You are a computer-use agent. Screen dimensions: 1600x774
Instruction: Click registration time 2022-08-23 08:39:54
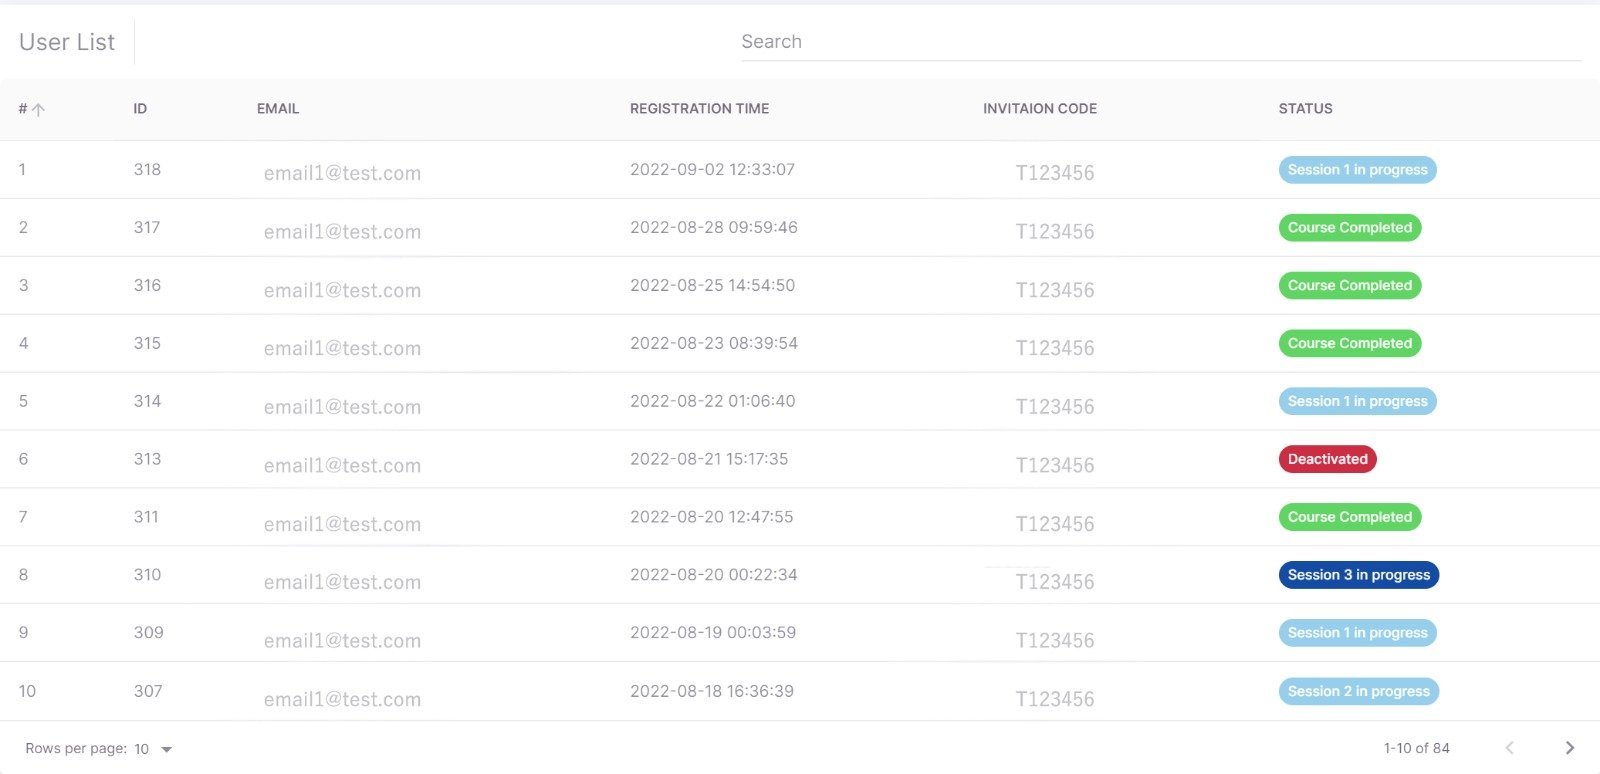tap(714, 343)
